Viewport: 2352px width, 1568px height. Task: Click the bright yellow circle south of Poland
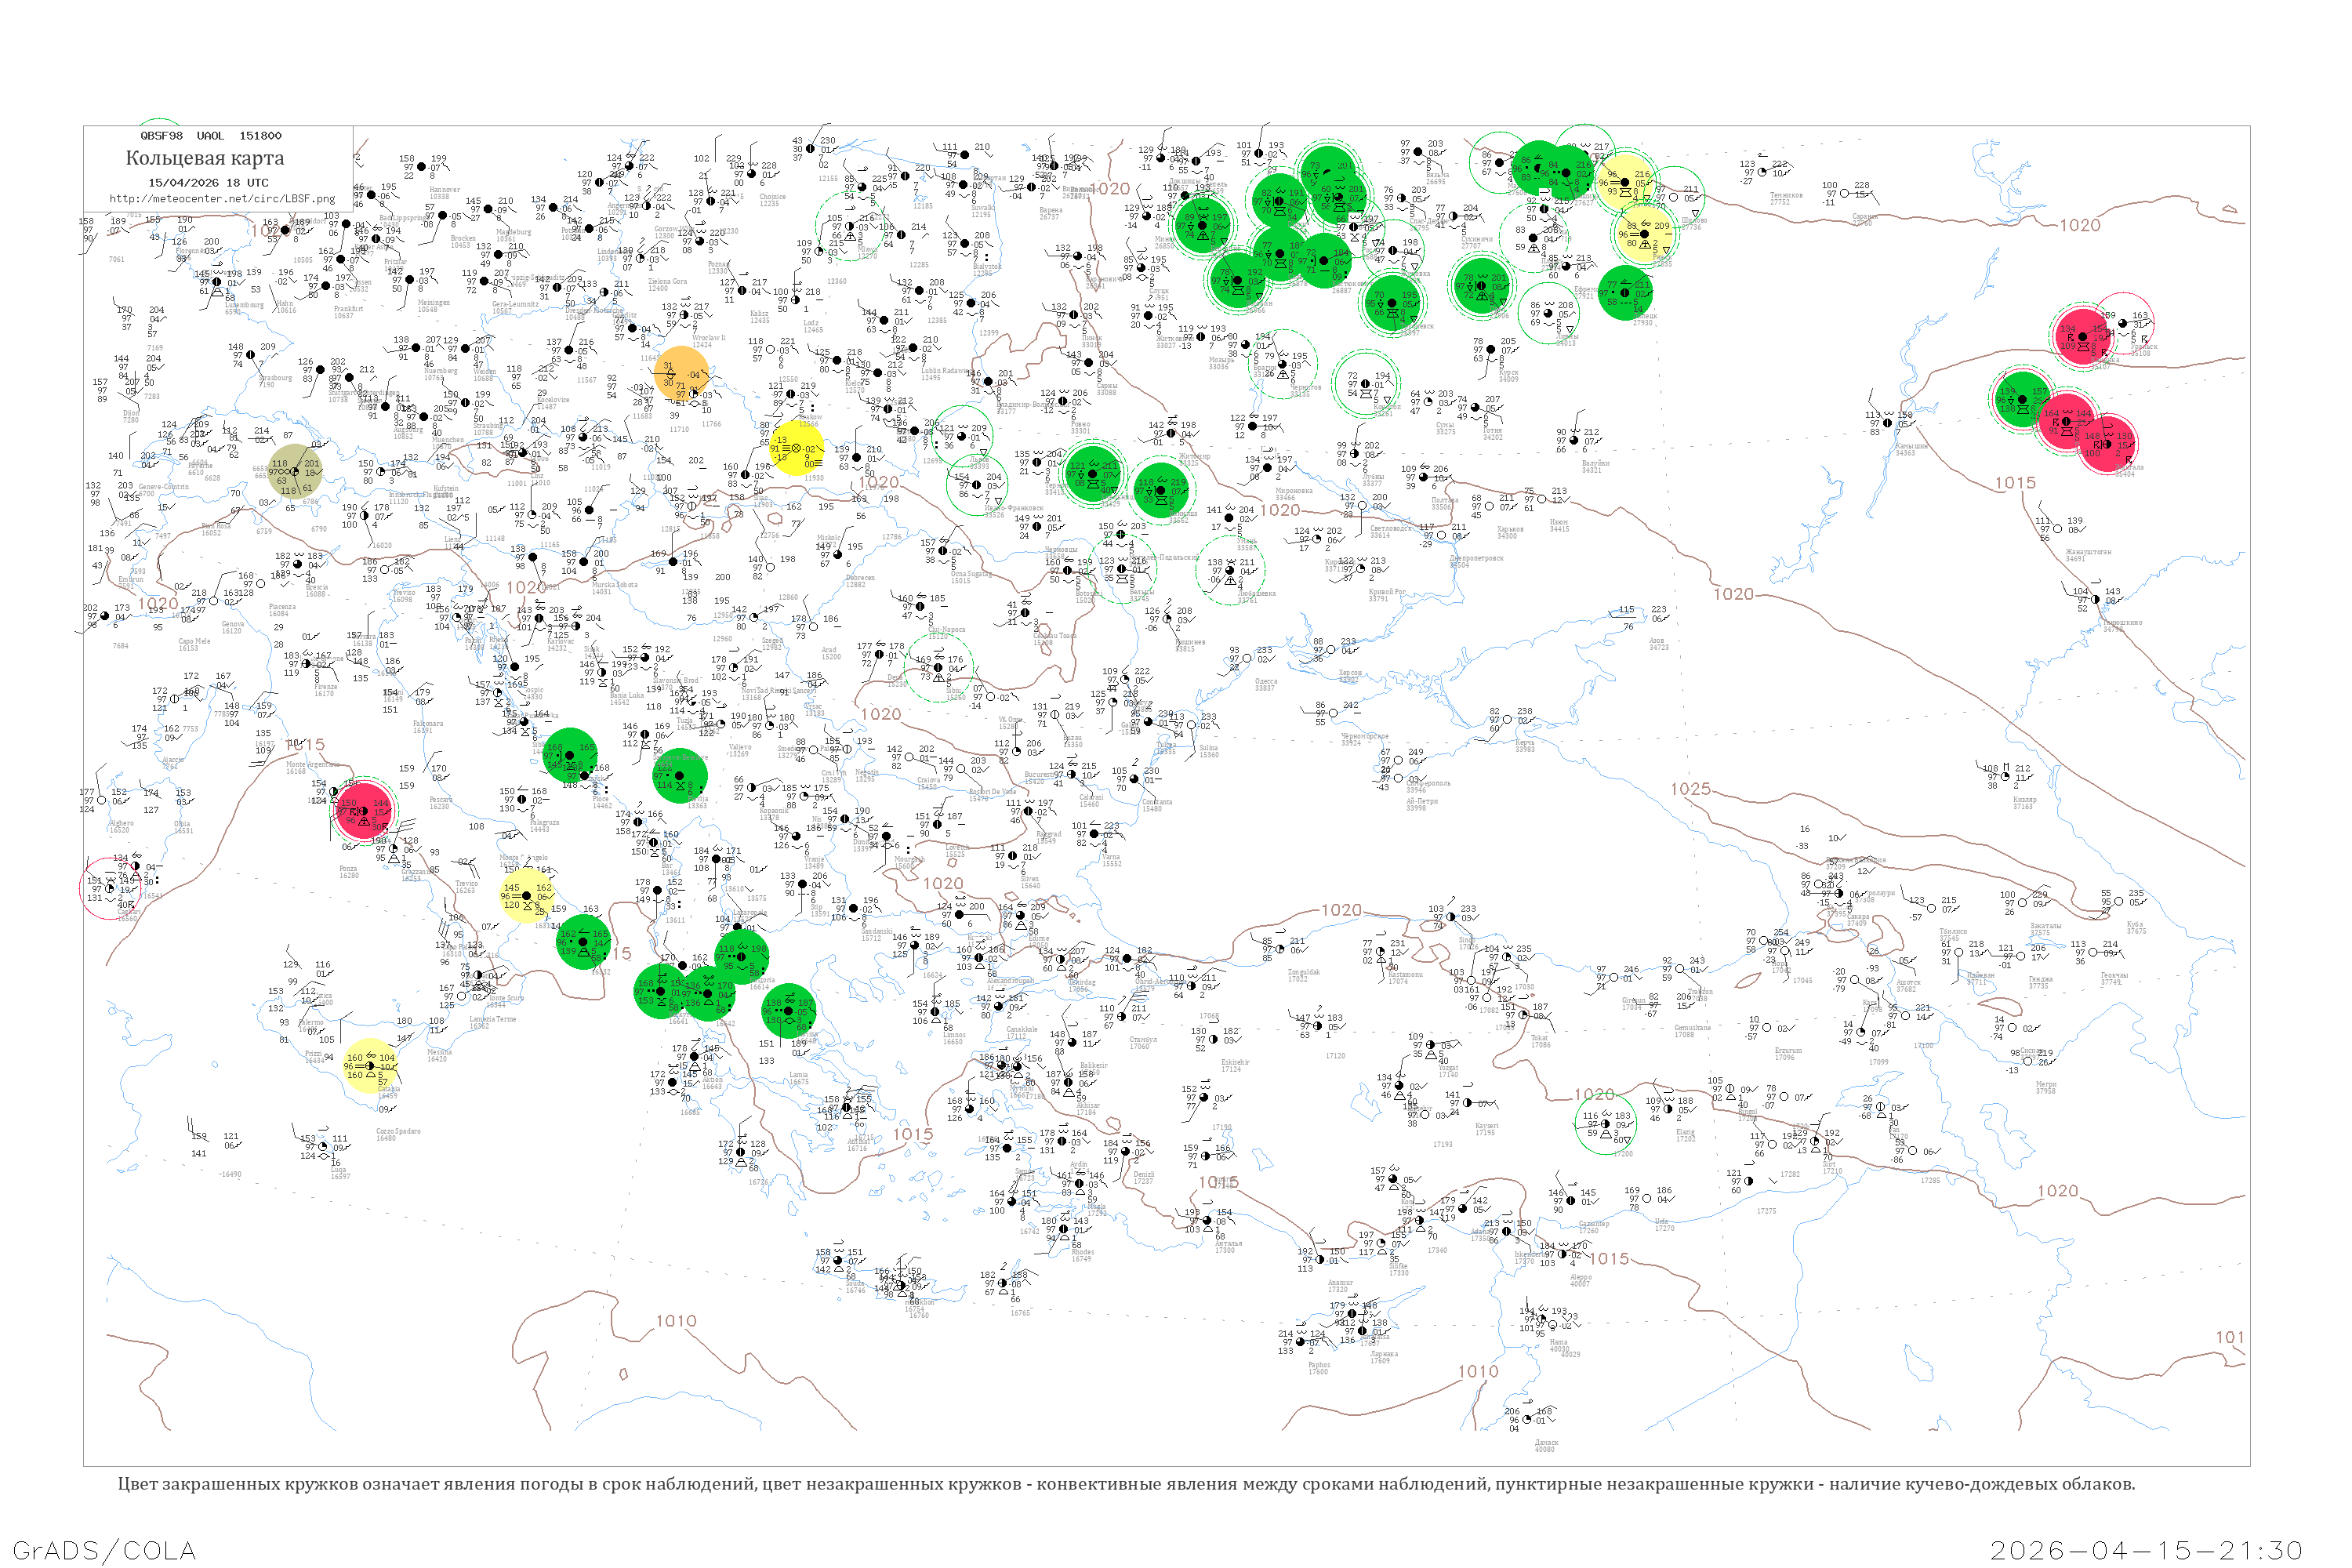click(797, 448)
